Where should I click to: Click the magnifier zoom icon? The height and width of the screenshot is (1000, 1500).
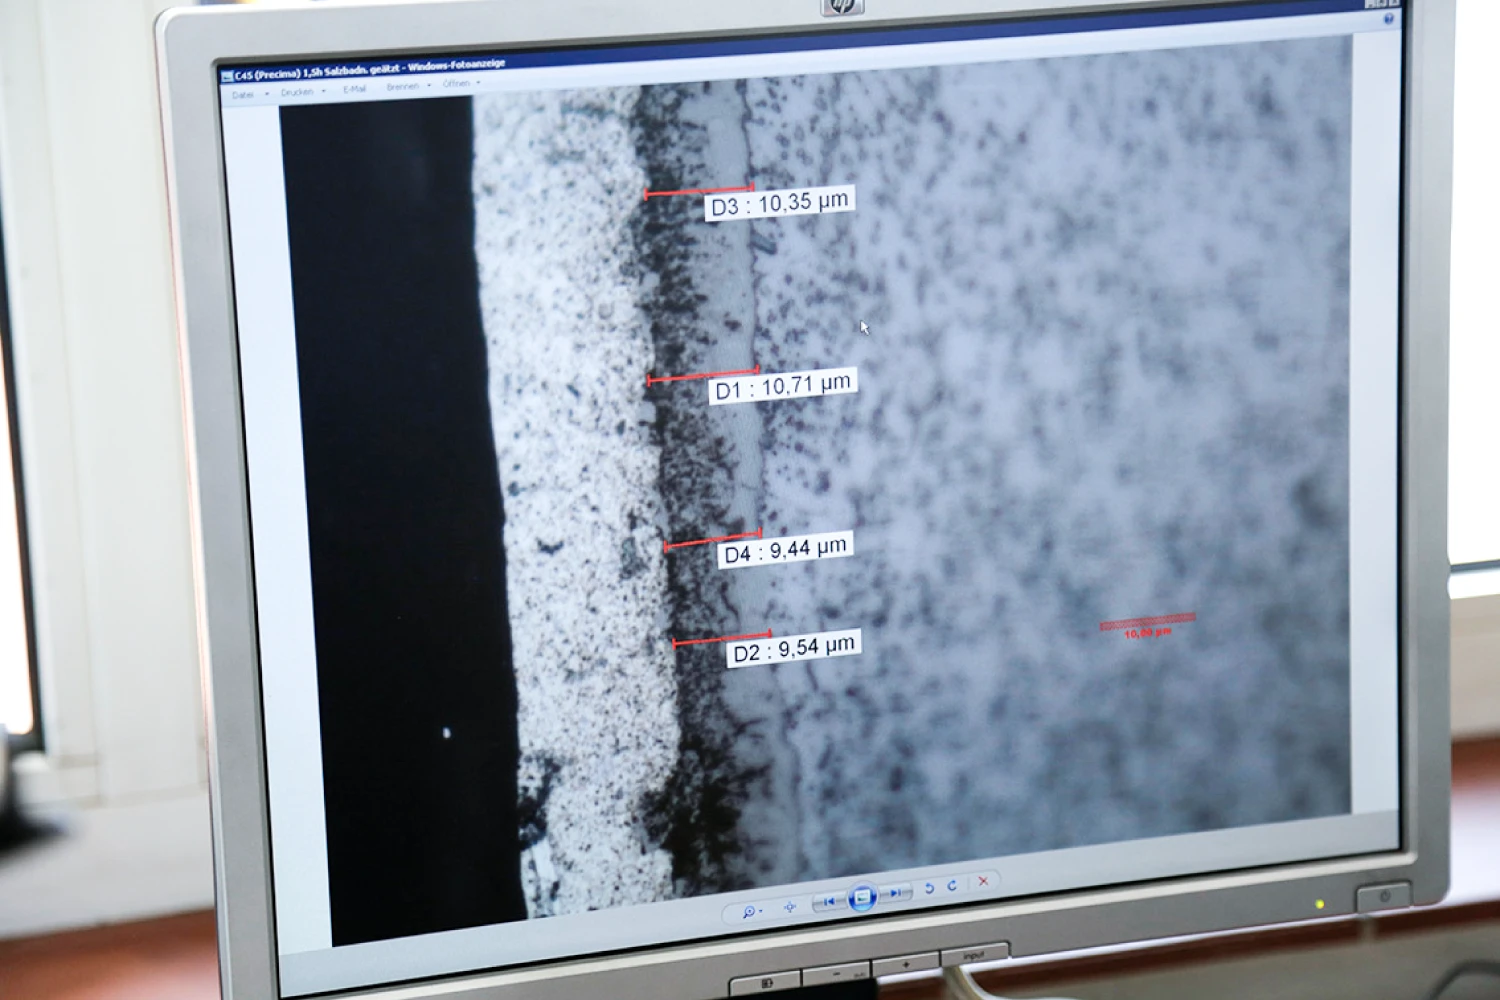(748, 911)
